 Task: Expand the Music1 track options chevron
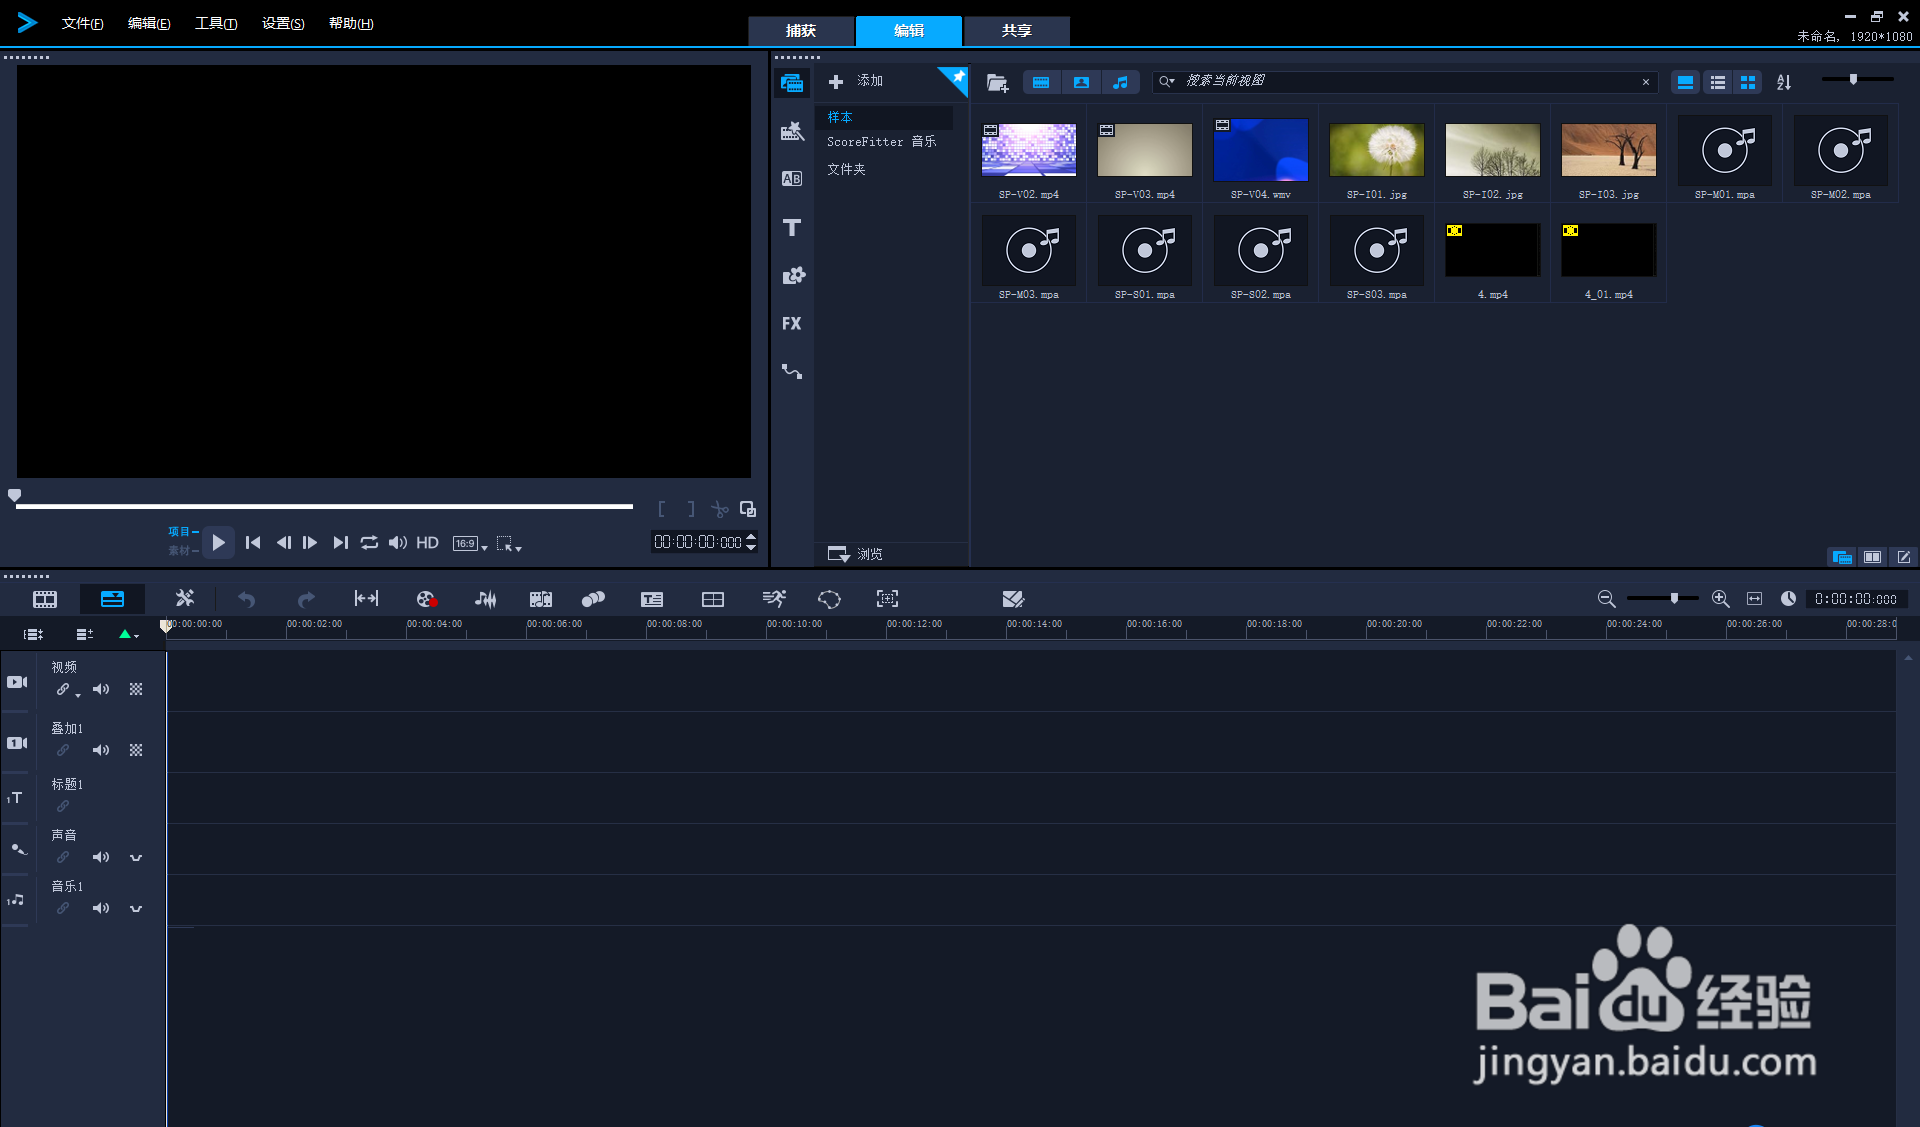136,908
